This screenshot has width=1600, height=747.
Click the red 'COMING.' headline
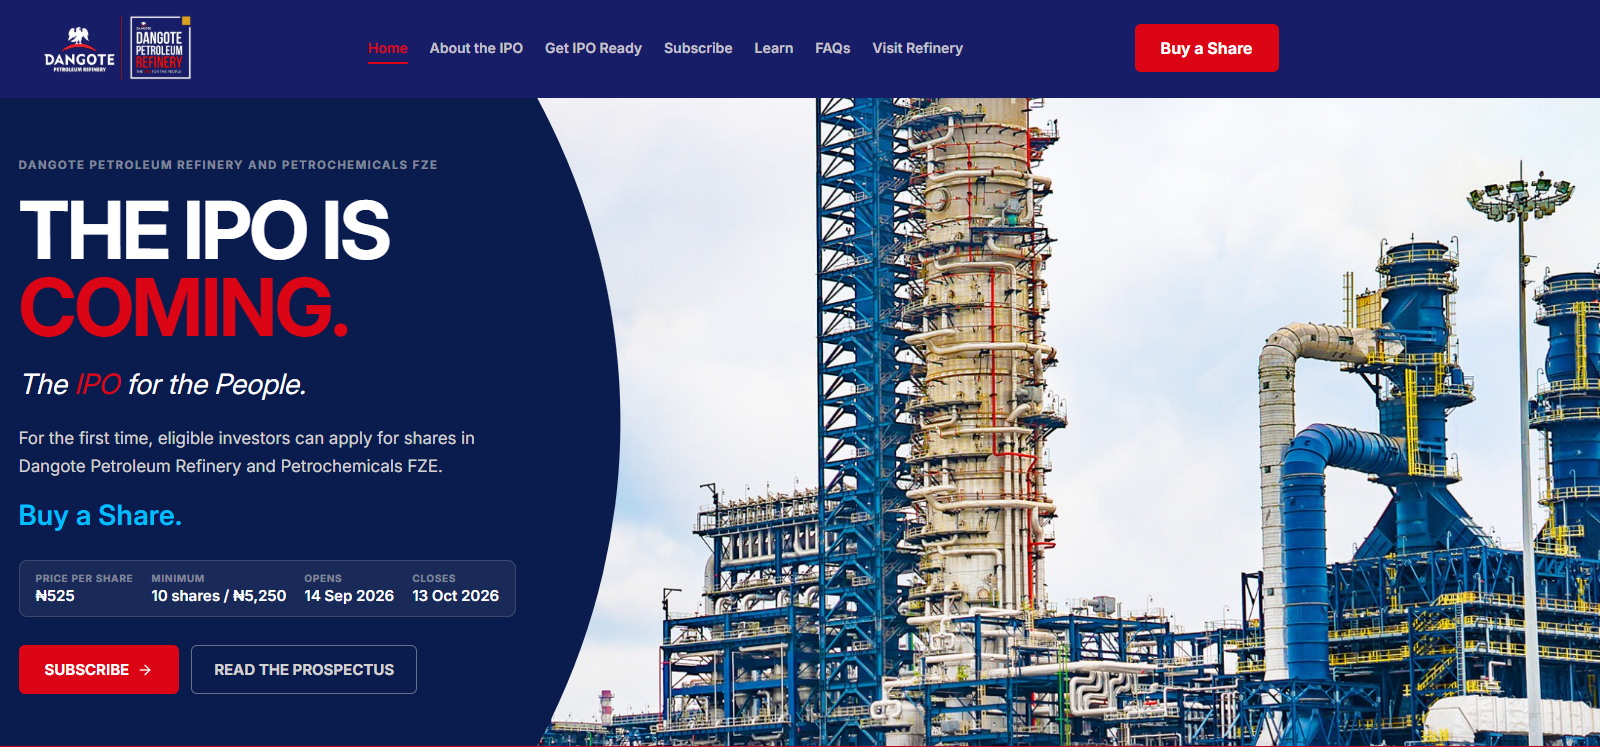pyautogui.click(x=184, y=306)
